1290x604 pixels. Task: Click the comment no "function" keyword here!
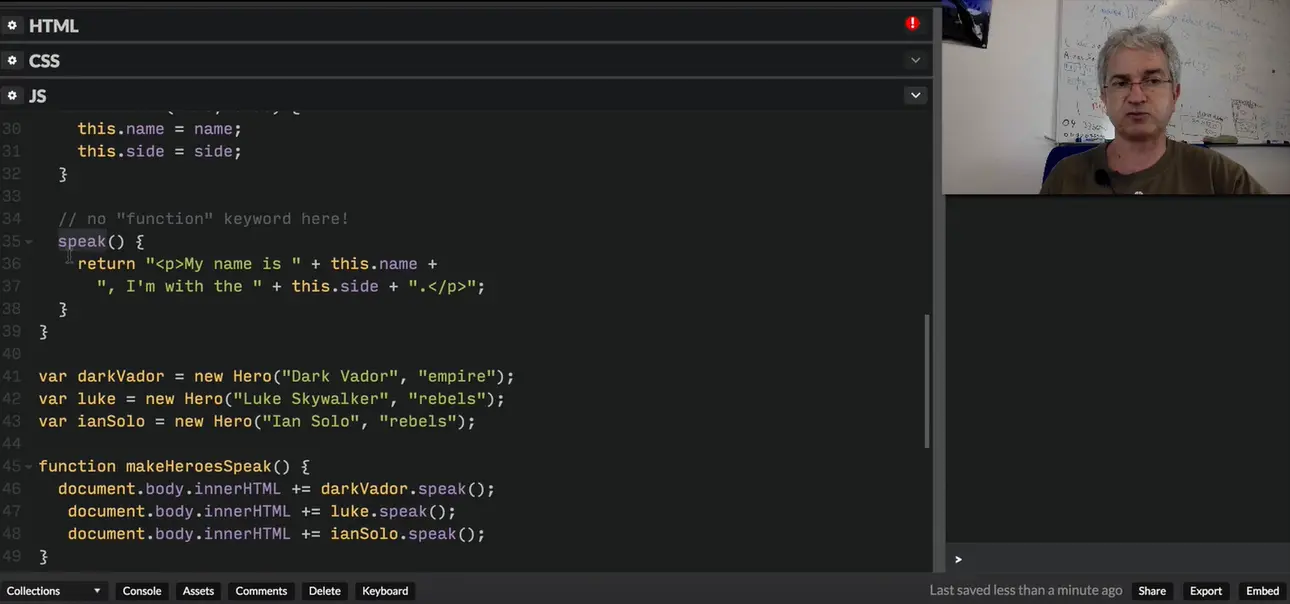203,219
